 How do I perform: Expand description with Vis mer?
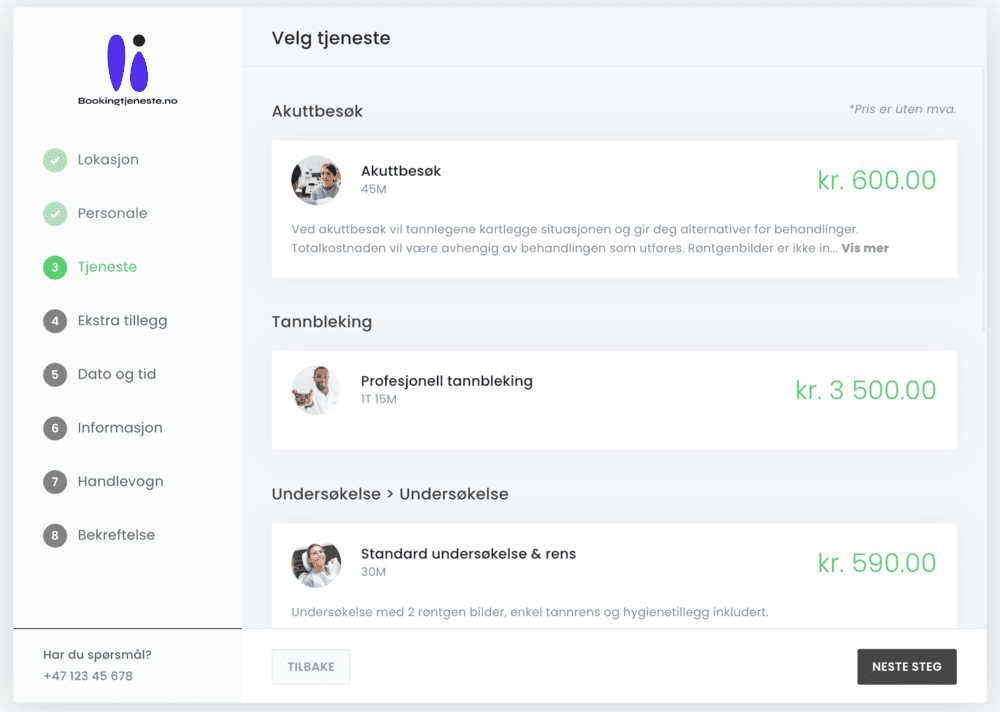(865, 248)
